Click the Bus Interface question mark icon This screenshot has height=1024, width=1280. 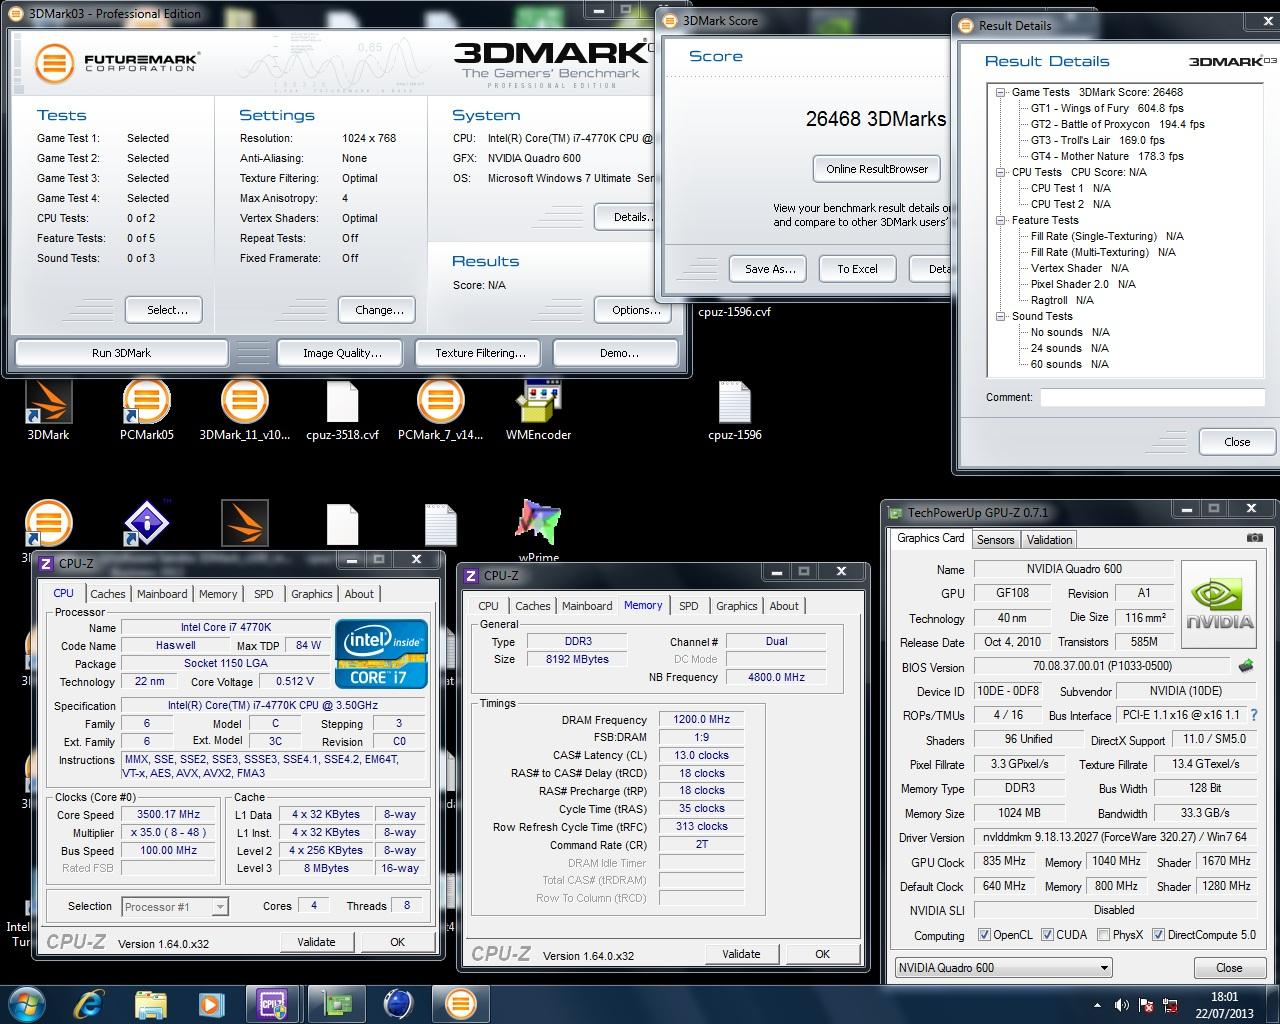pos(1254,715)
